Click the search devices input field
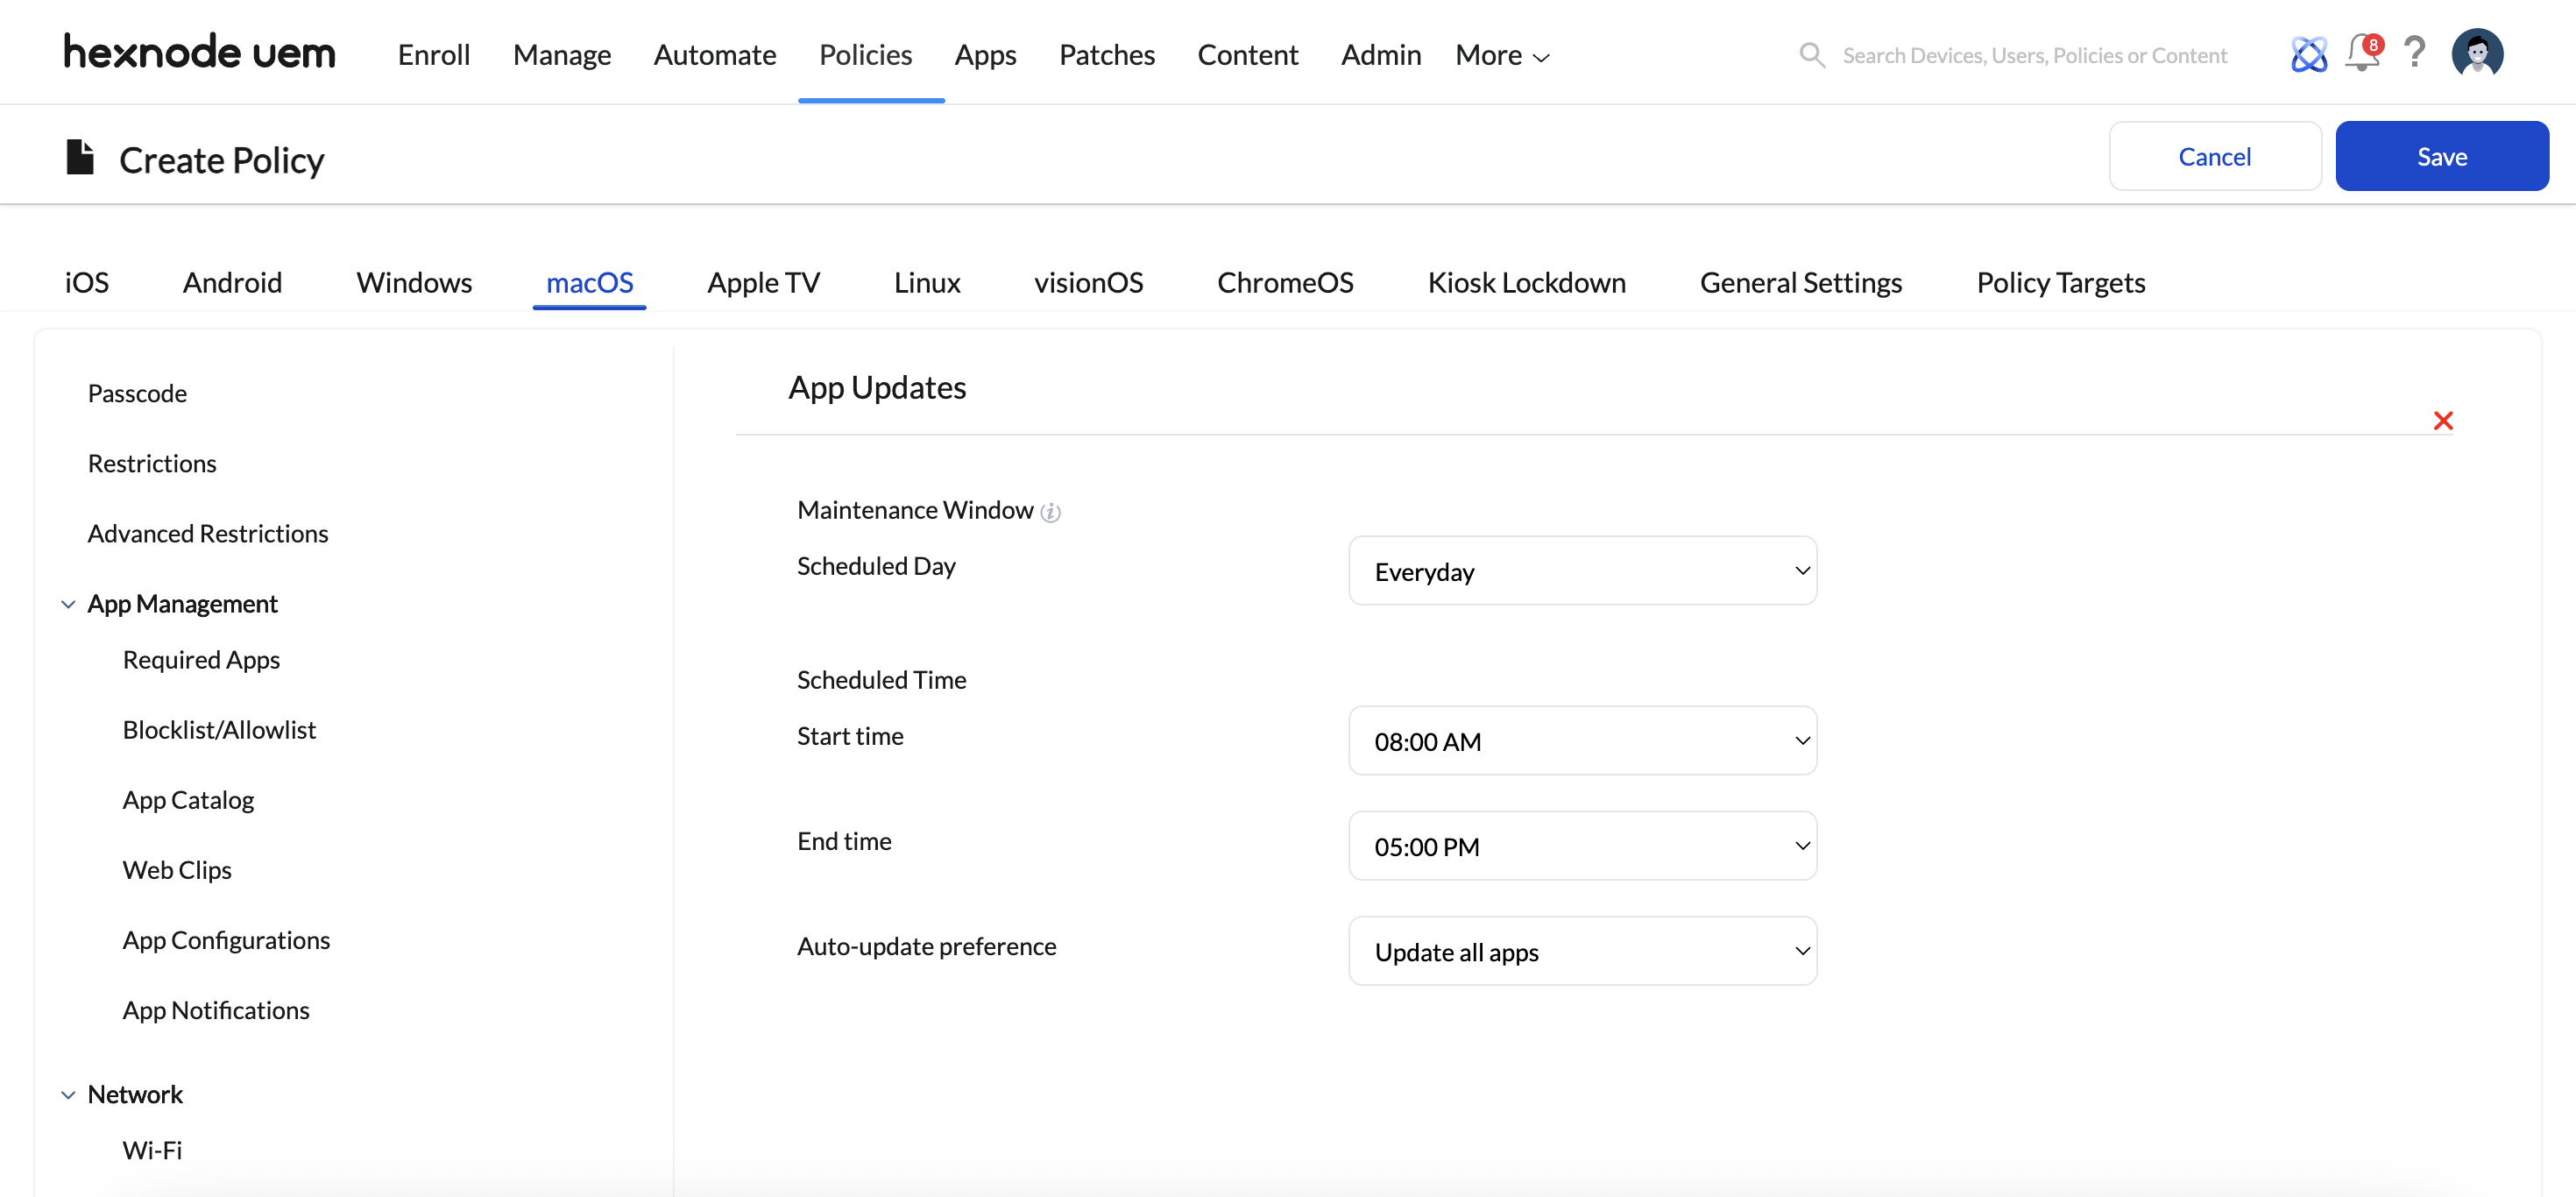 click(2034, 55)
